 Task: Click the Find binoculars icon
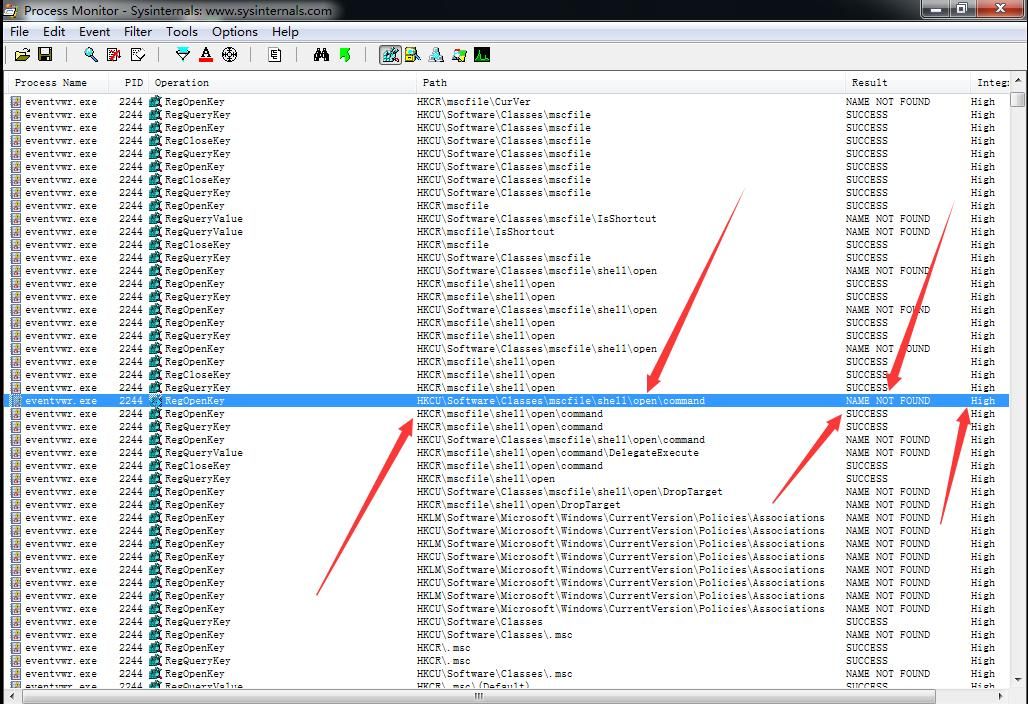321,55
